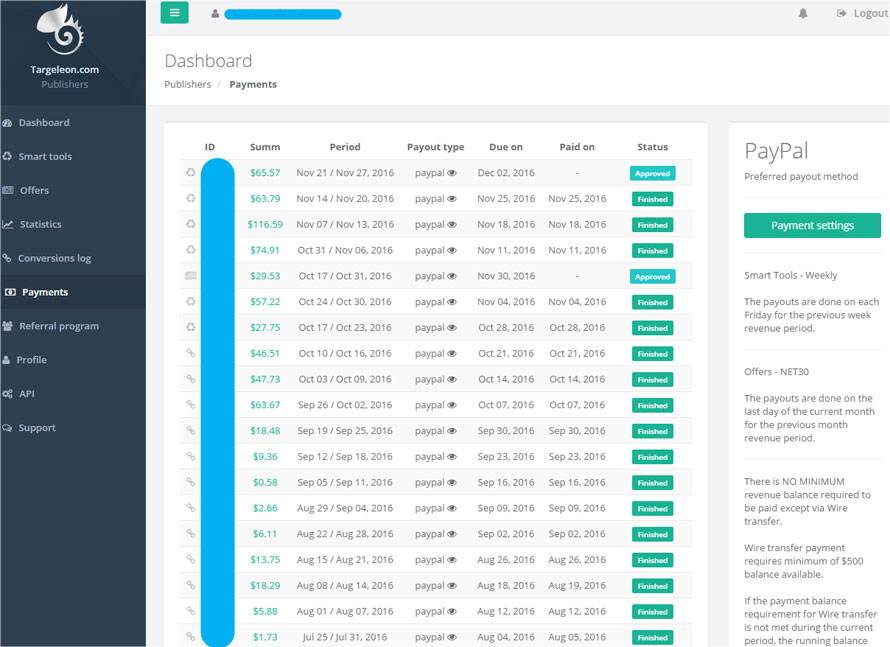
Task: Open the Statistics sidebar menu item
Action: [40, 224]
